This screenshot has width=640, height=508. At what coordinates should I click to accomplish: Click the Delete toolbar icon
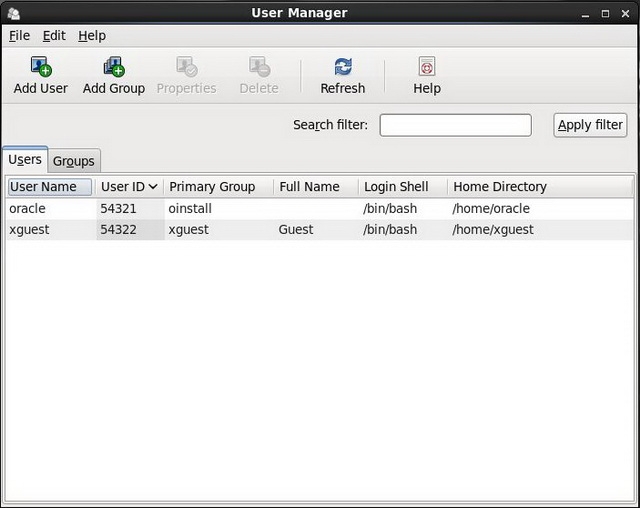(x=259, y=68)
